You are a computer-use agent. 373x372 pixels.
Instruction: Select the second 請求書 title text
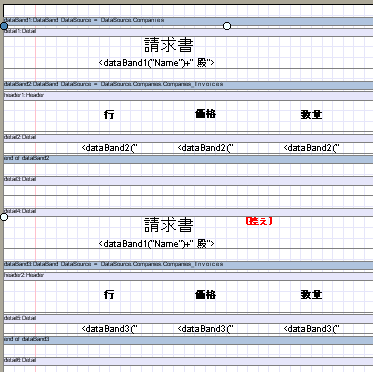click(169, 225)
